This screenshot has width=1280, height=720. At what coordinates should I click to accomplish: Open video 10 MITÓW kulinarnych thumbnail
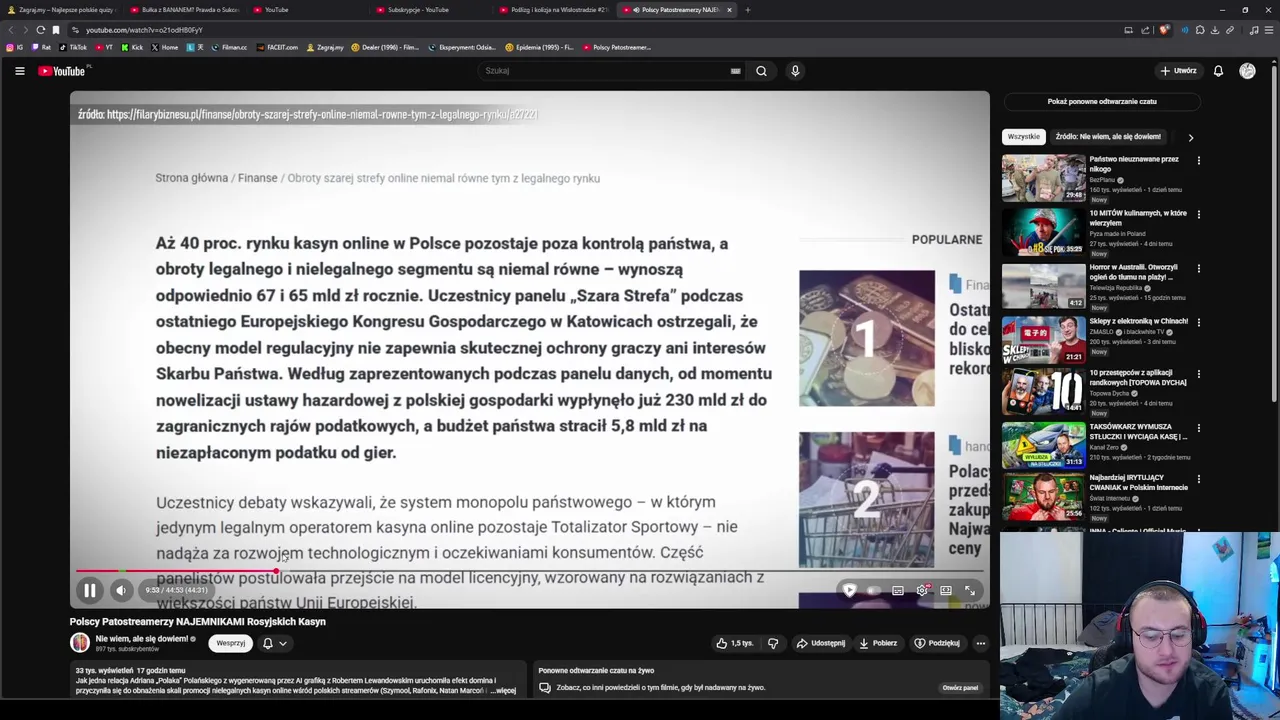[x=1043, y=232]
